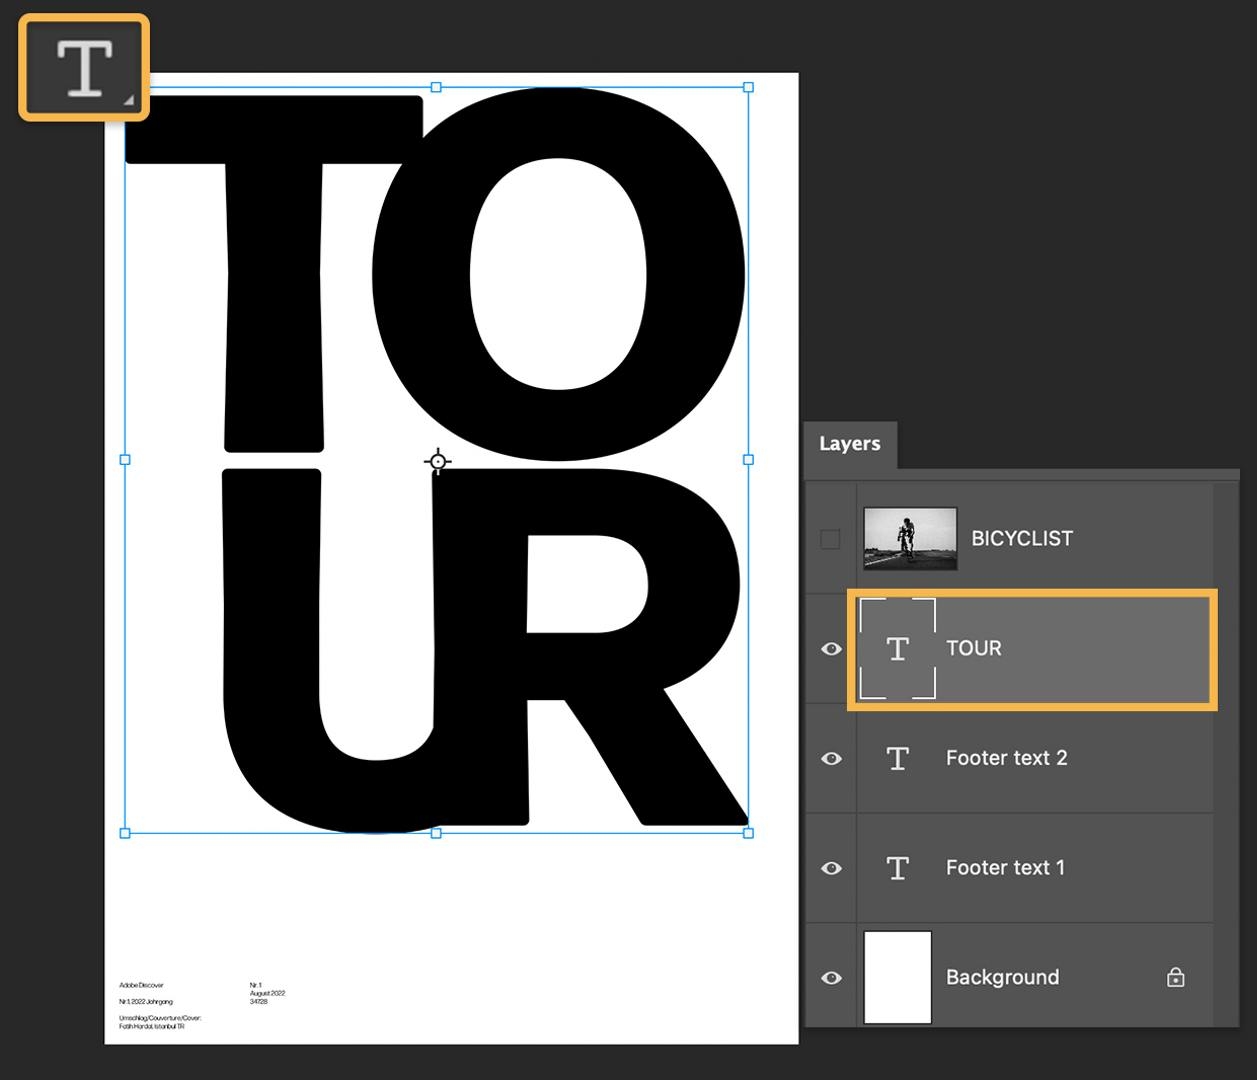Select the Background layer name
Image resolution: width=1257 pixels, height=1080 pixels.
pos(1003,978)
